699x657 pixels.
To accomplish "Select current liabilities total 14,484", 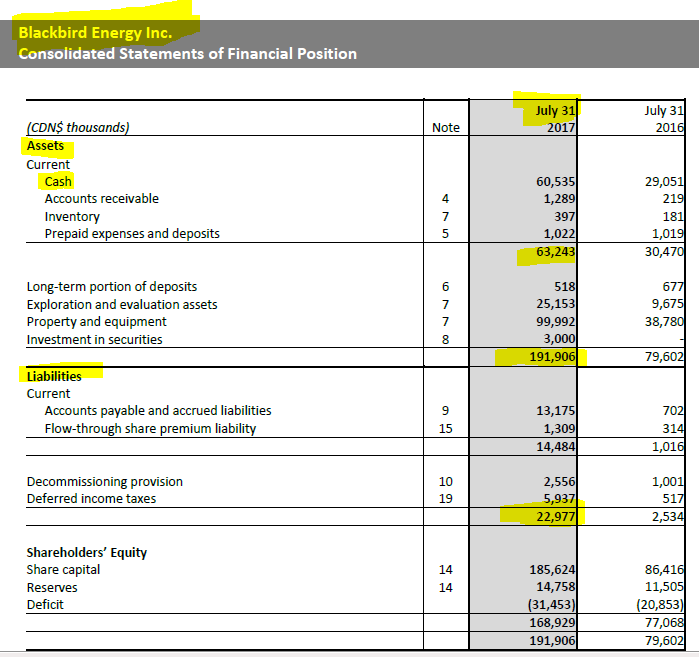I will (555, 446).
